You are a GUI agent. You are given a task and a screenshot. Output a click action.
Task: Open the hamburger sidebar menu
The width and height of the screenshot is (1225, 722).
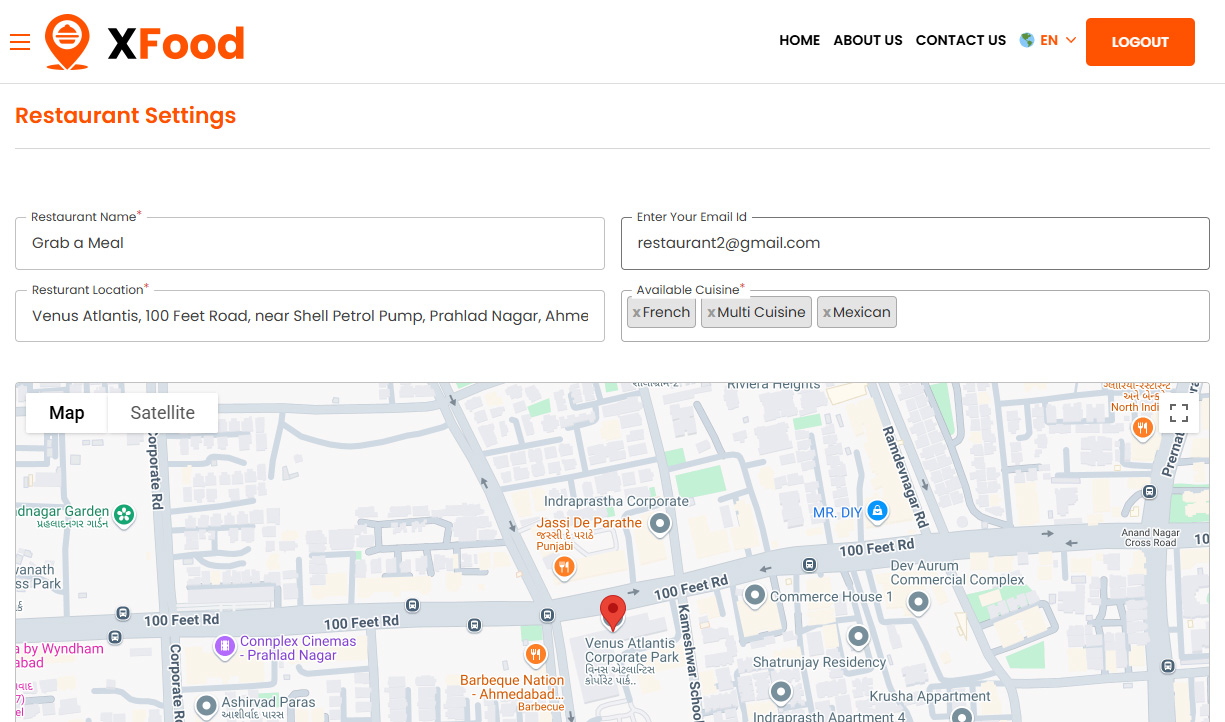click(20, 42)
